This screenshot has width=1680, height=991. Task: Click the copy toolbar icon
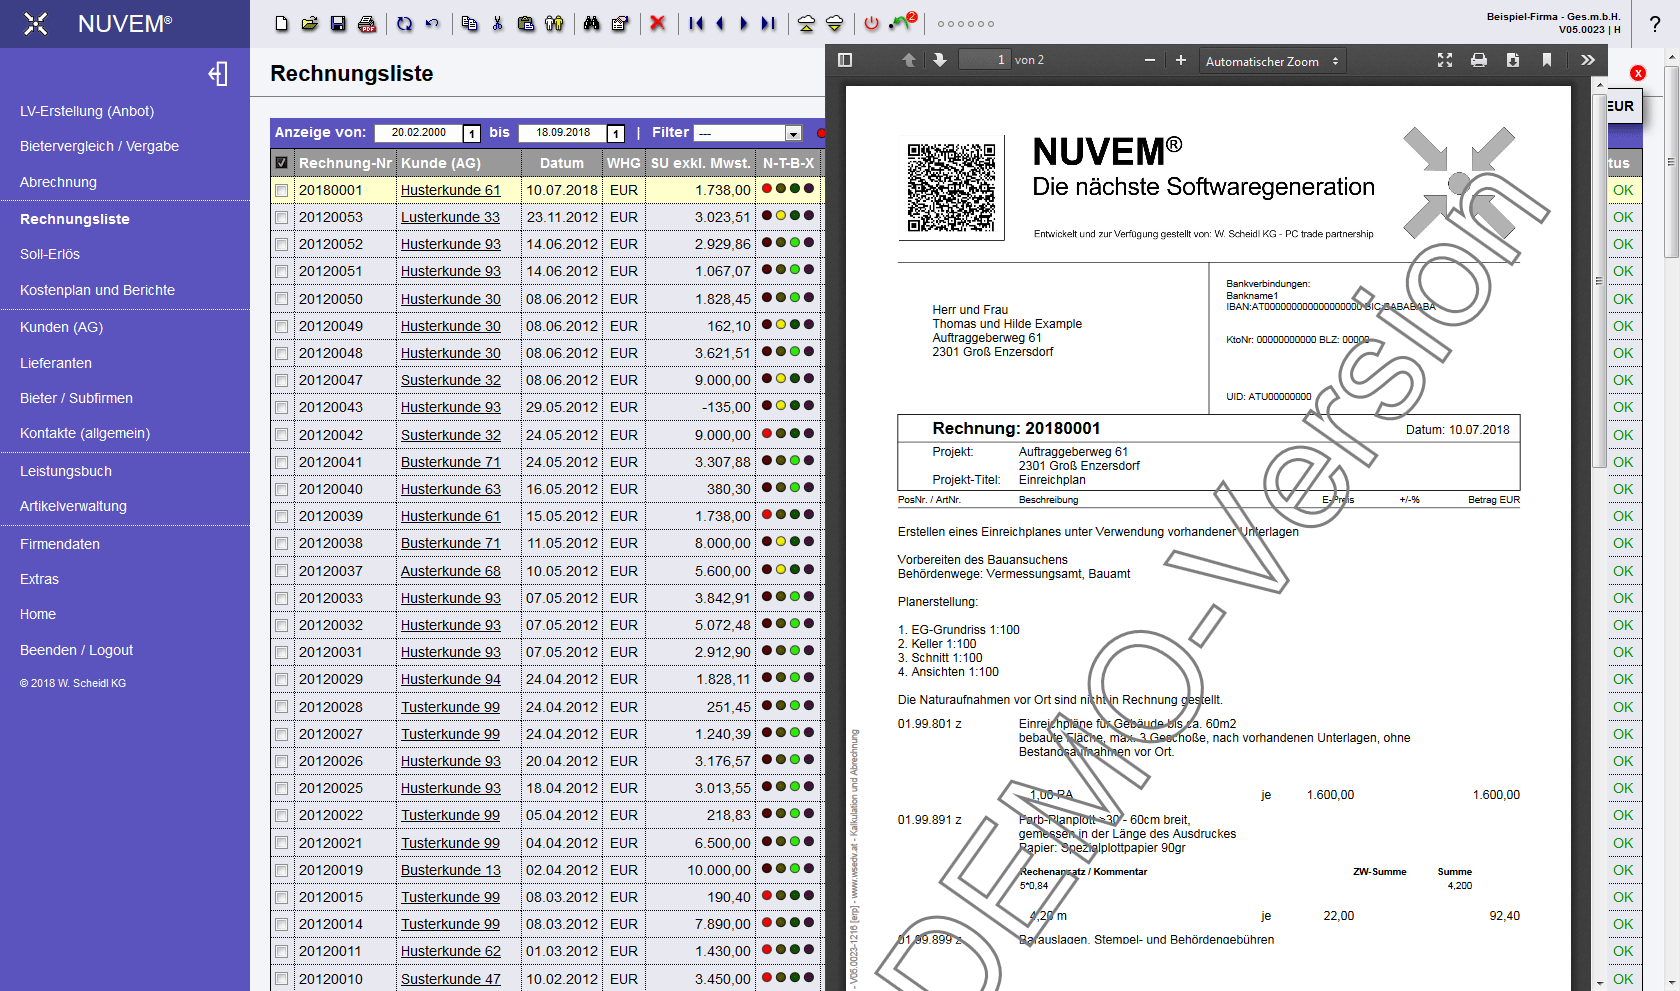tap(469, 23)
